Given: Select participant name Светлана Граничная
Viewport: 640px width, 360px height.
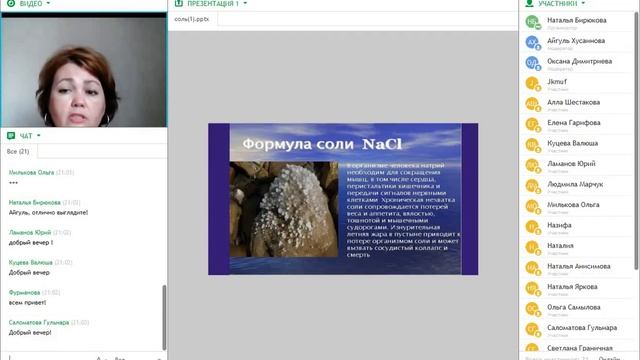Looking at the screenshot, I should pos(580,348).
